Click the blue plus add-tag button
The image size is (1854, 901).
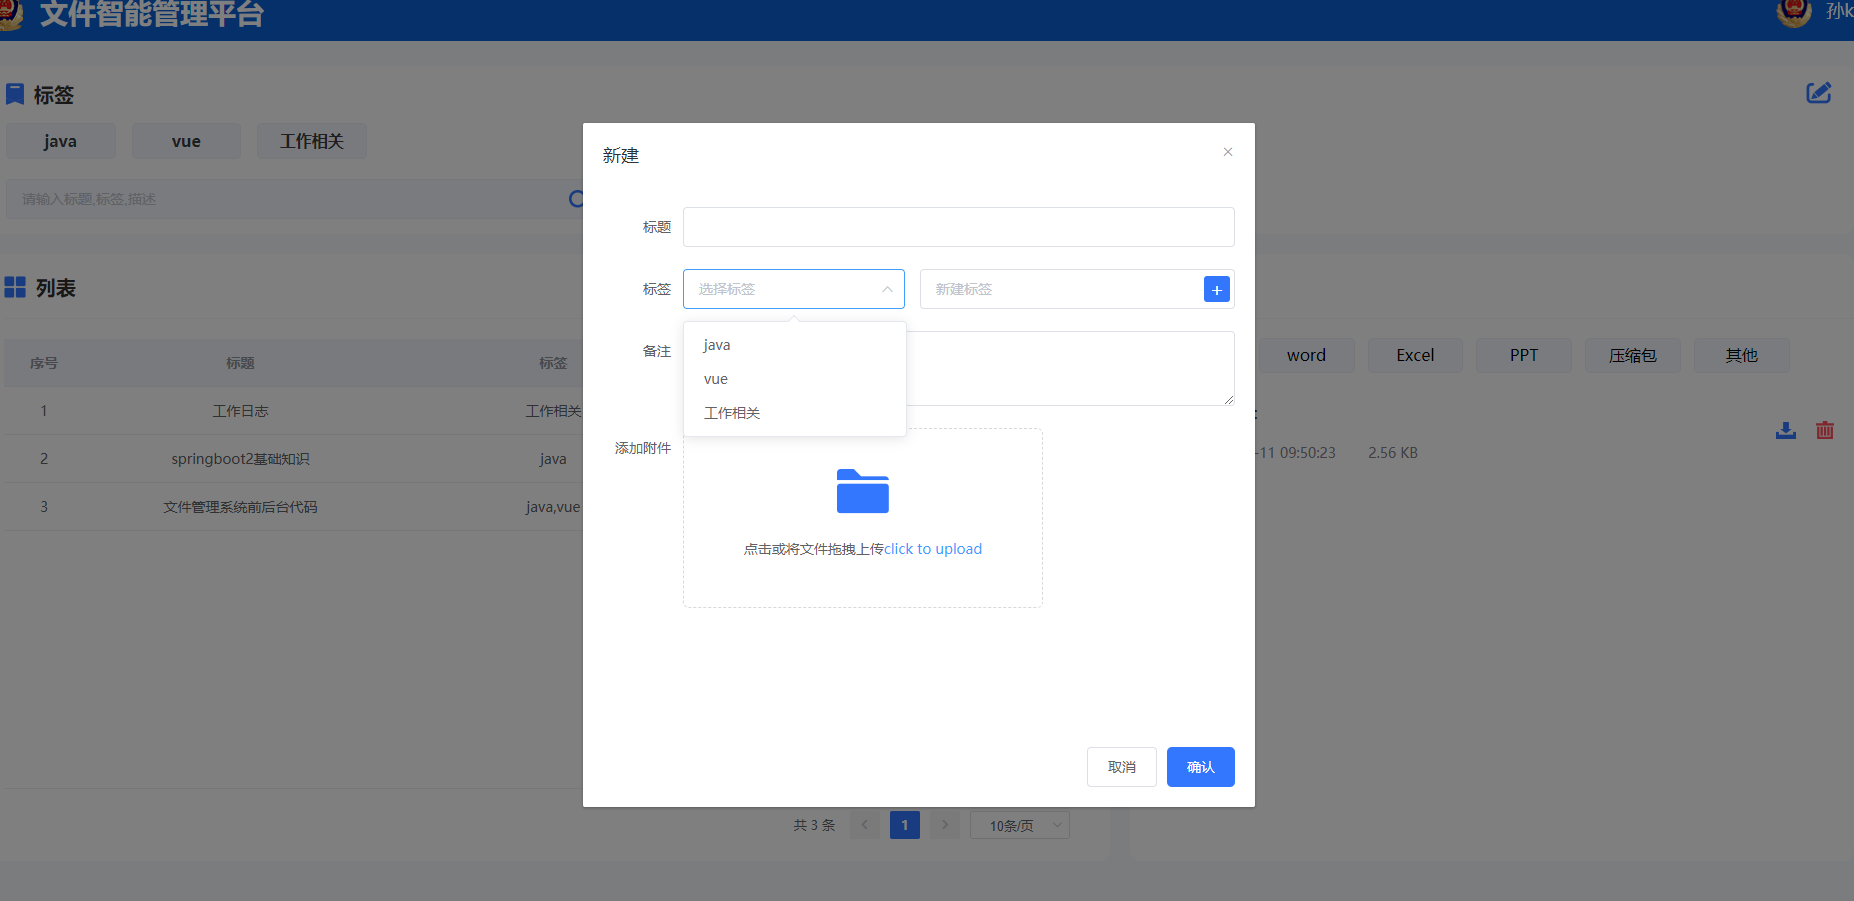click(x=1216, y=289)
